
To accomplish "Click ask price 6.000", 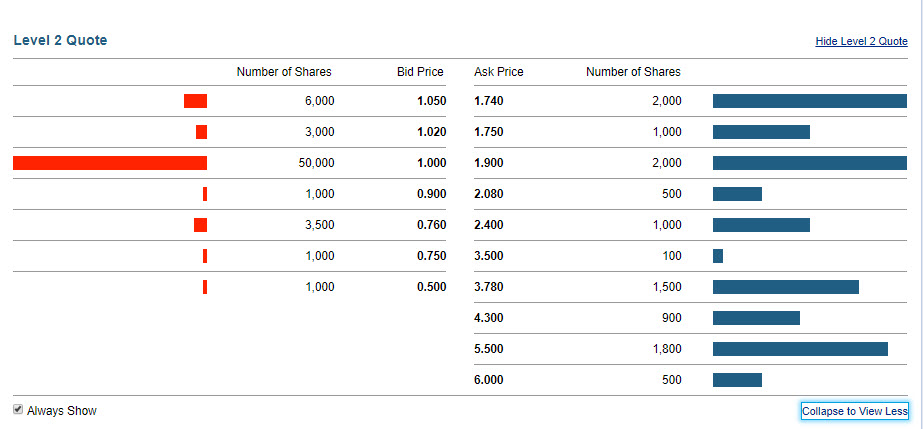I will [x=489, y=380].
